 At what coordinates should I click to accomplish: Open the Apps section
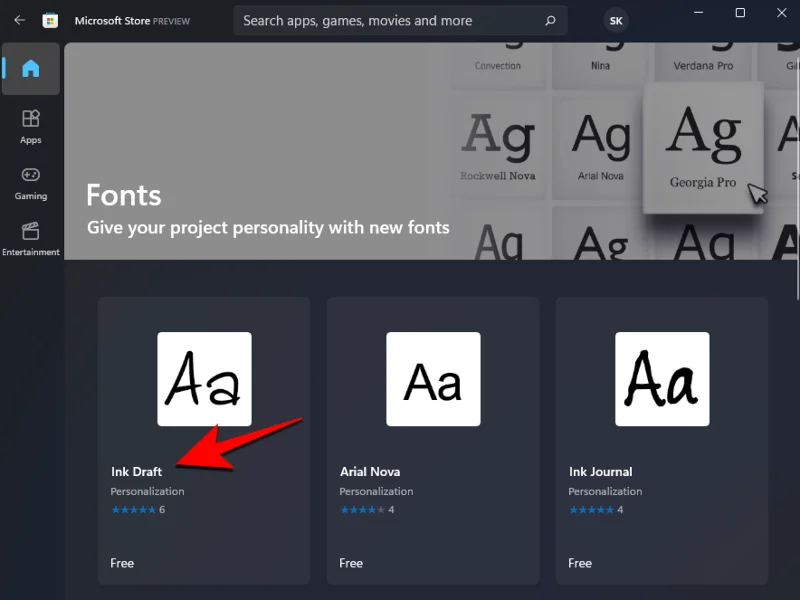pyautogui.click(x=31, y=127)
